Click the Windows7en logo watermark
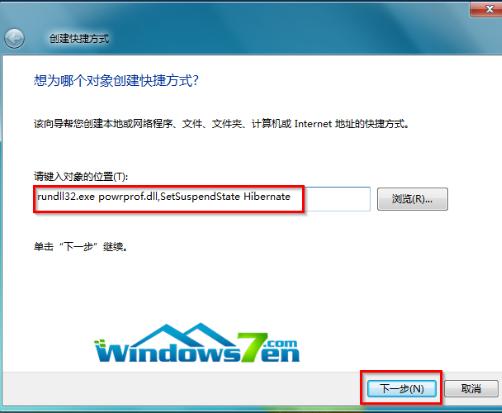The height and width of the screenshot is (413, 502). point(197,343)
